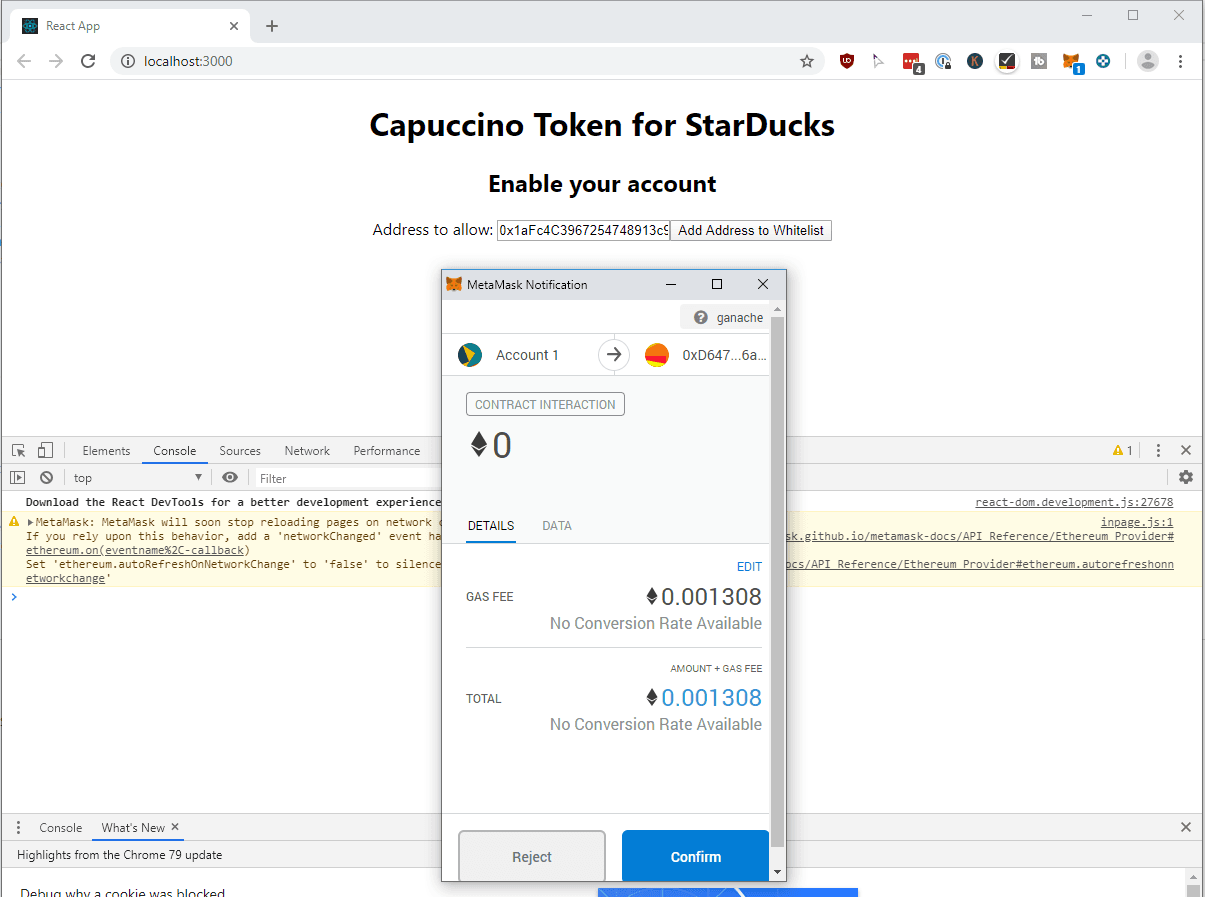Select the drawer Console tab

61,828
